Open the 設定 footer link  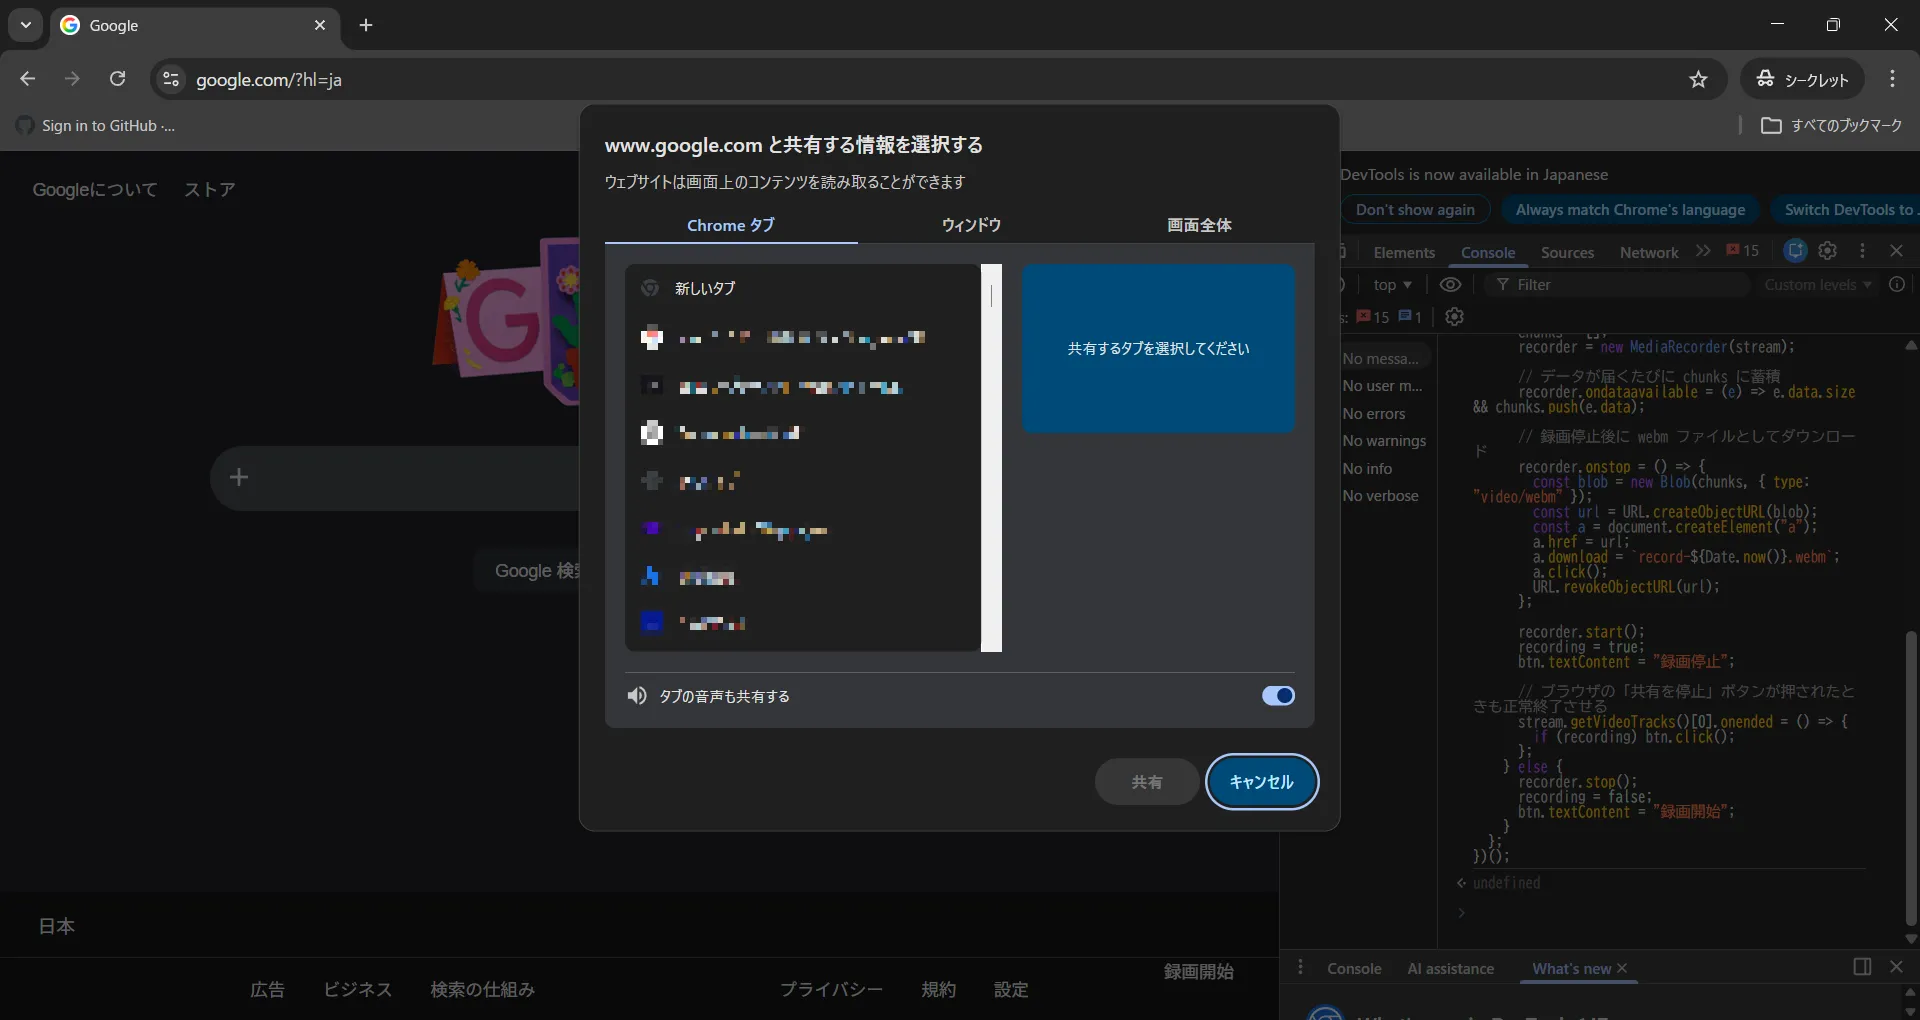tap(1011, 990)
